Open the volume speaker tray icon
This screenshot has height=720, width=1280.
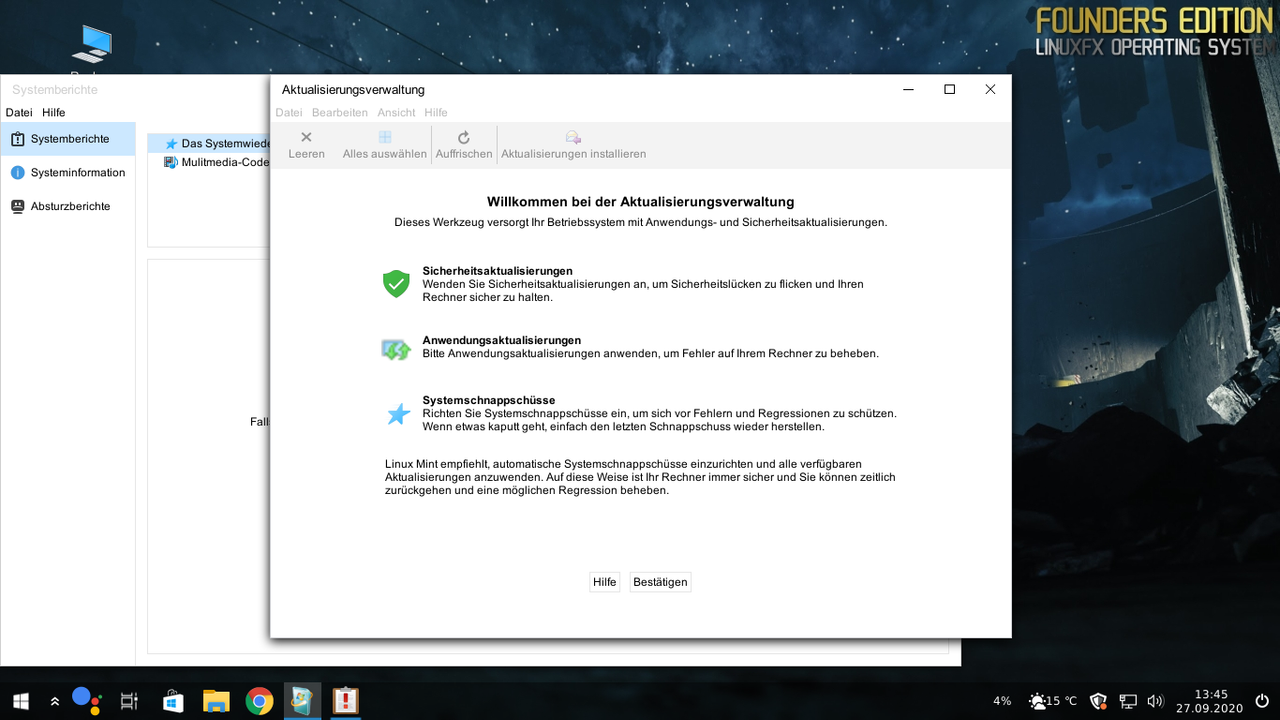coord(1156,701)
